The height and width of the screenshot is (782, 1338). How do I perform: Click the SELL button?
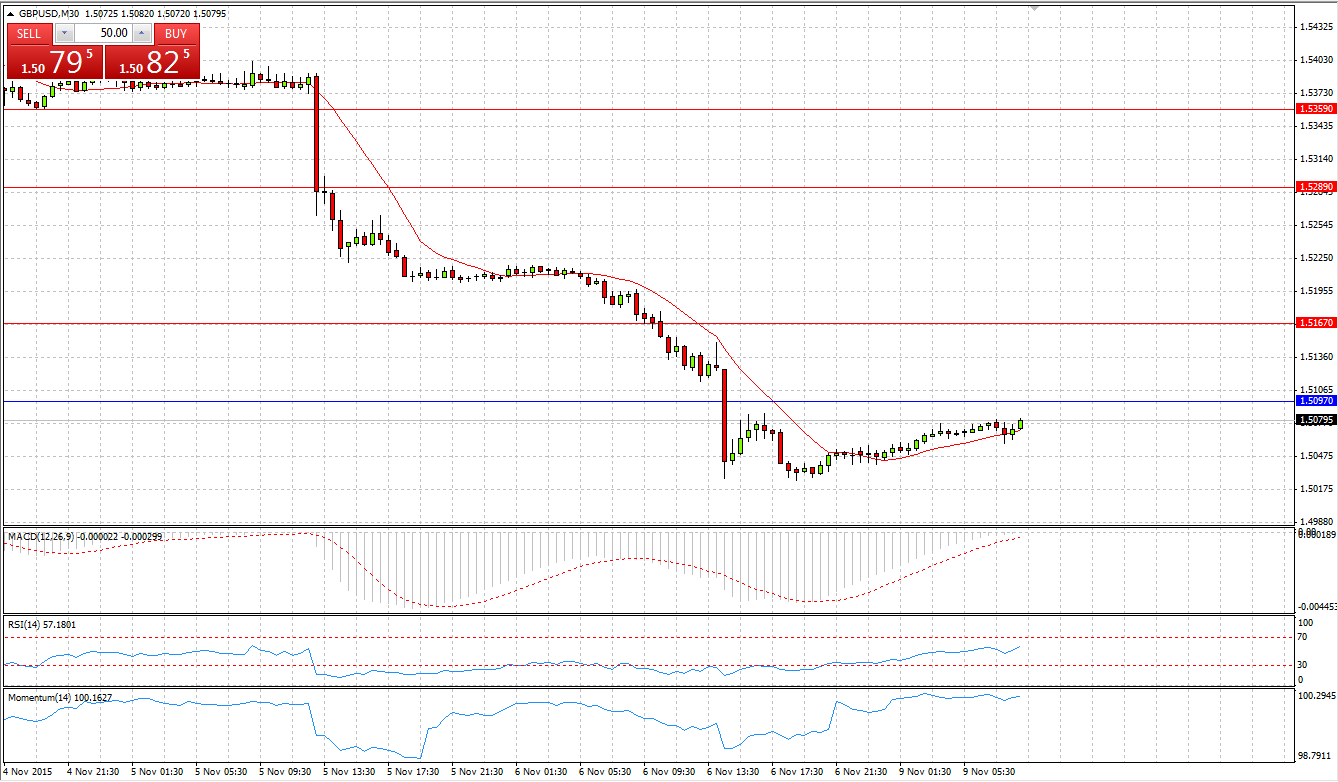coord(29,33)
